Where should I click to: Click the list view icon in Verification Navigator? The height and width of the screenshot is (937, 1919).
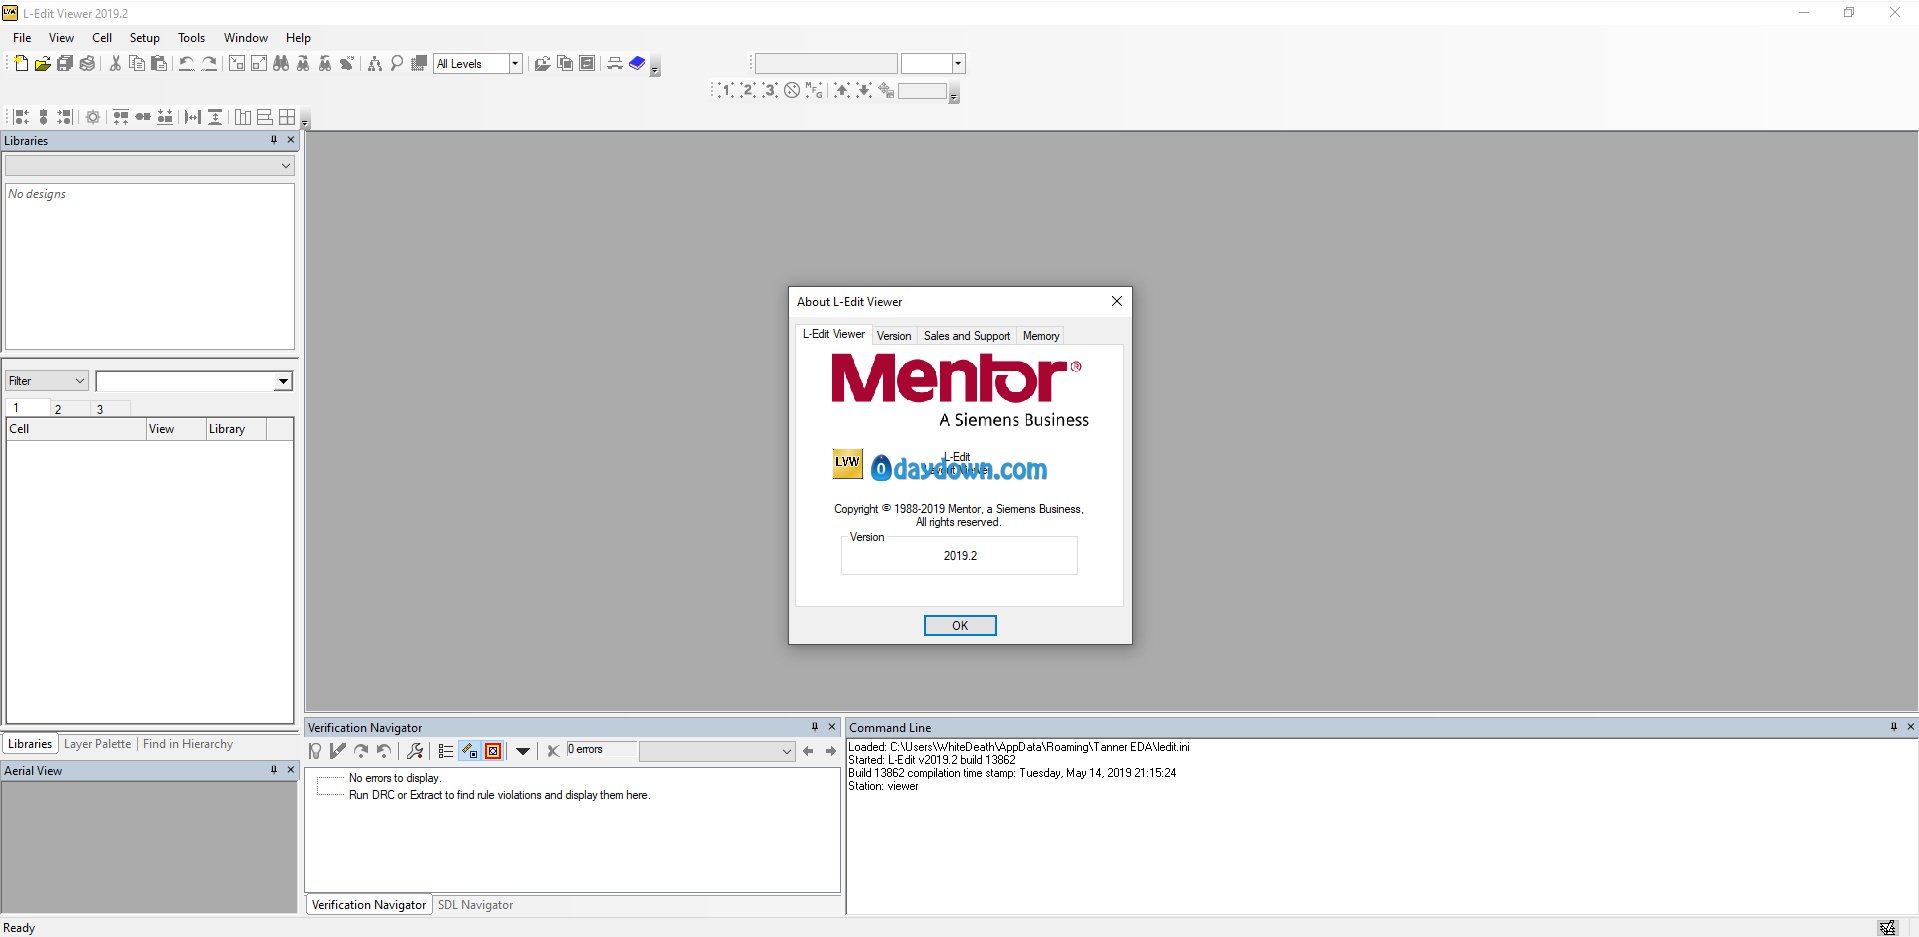tap(446, 751)
